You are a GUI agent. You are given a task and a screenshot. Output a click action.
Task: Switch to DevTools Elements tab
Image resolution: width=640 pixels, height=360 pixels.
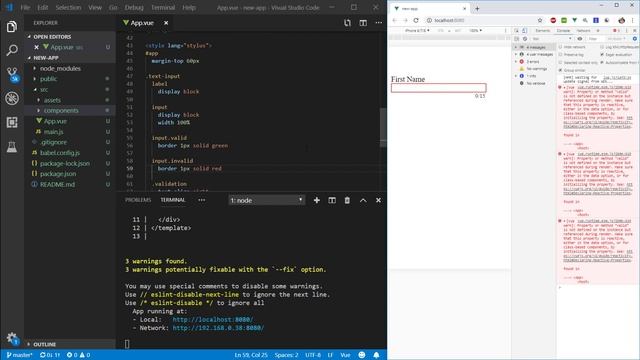tap(542, 31)
